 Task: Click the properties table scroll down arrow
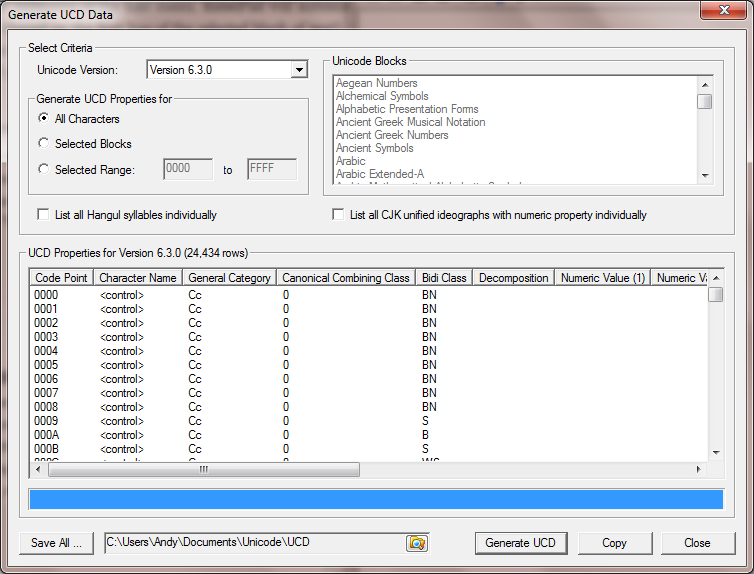click(x=716, y=452)
